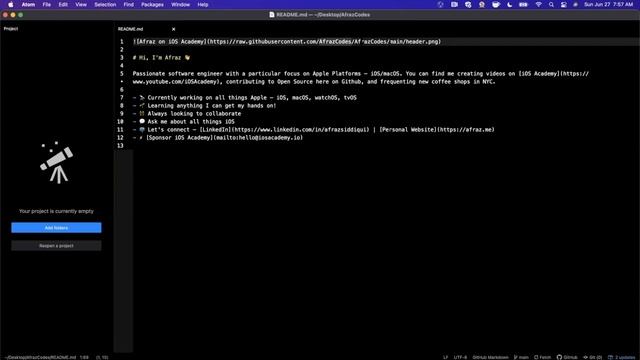This screenshot has width=640, height=360.
Task: Click the README.md file path in status bar
Action: [41, 357]
